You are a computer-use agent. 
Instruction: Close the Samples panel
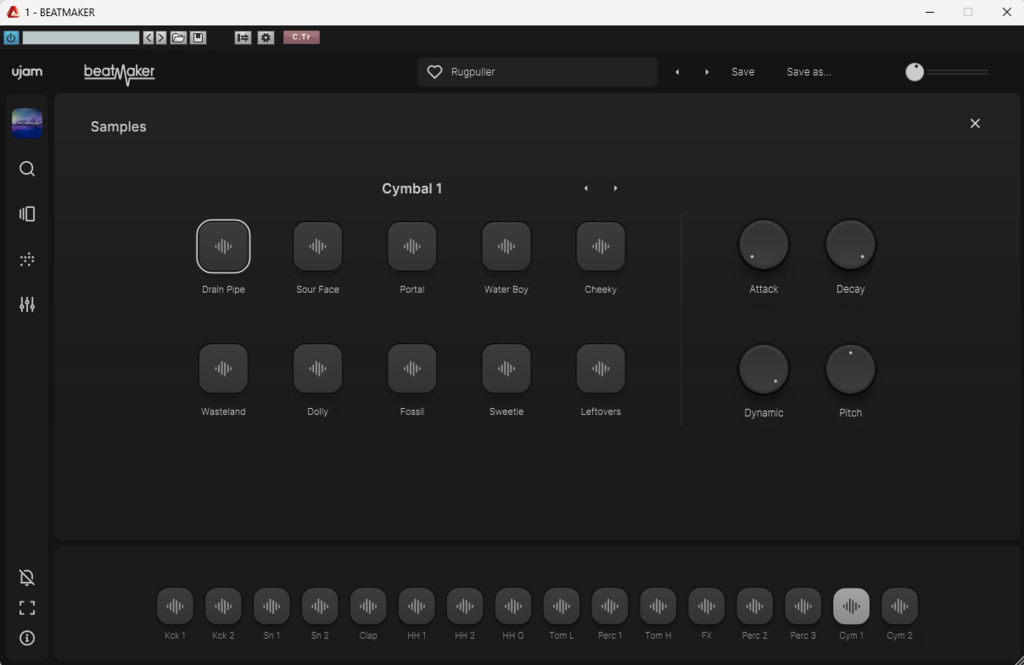tap(975, 123)
